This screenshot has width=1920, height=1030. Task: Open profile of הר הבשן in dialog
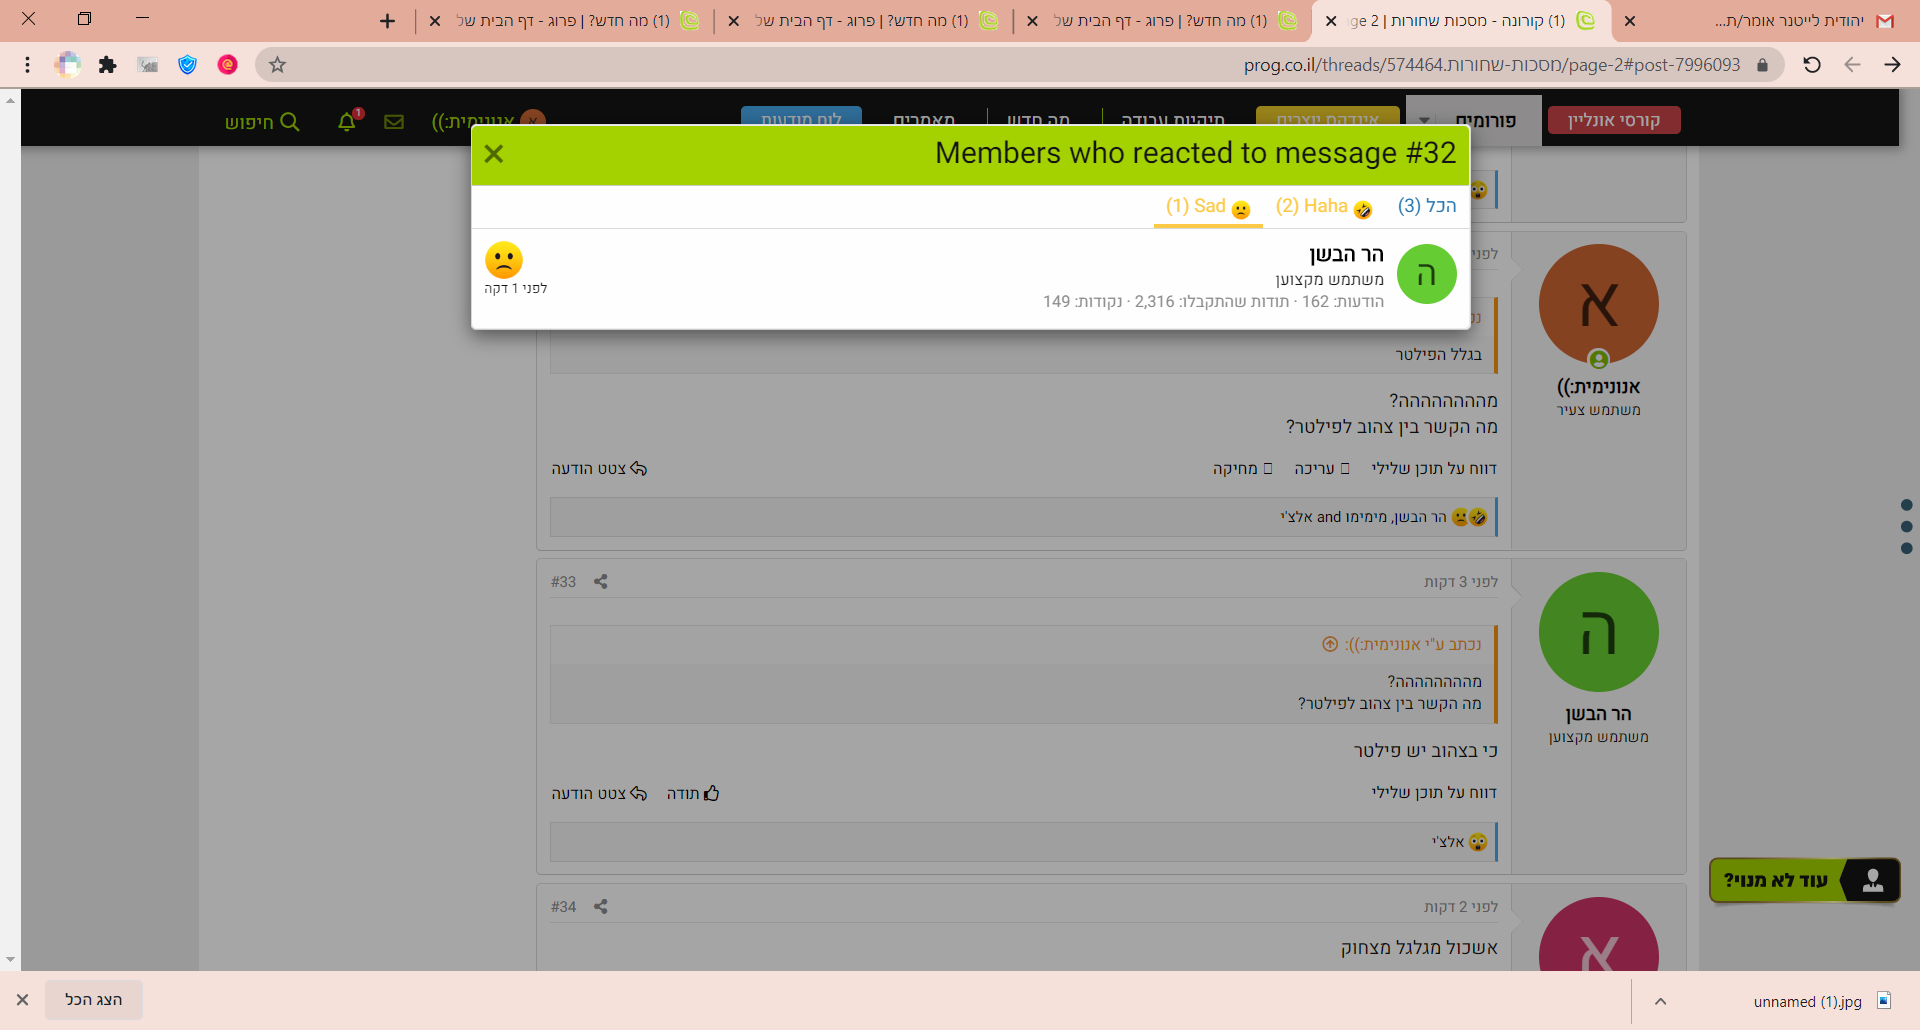(x=1347, y=255)
